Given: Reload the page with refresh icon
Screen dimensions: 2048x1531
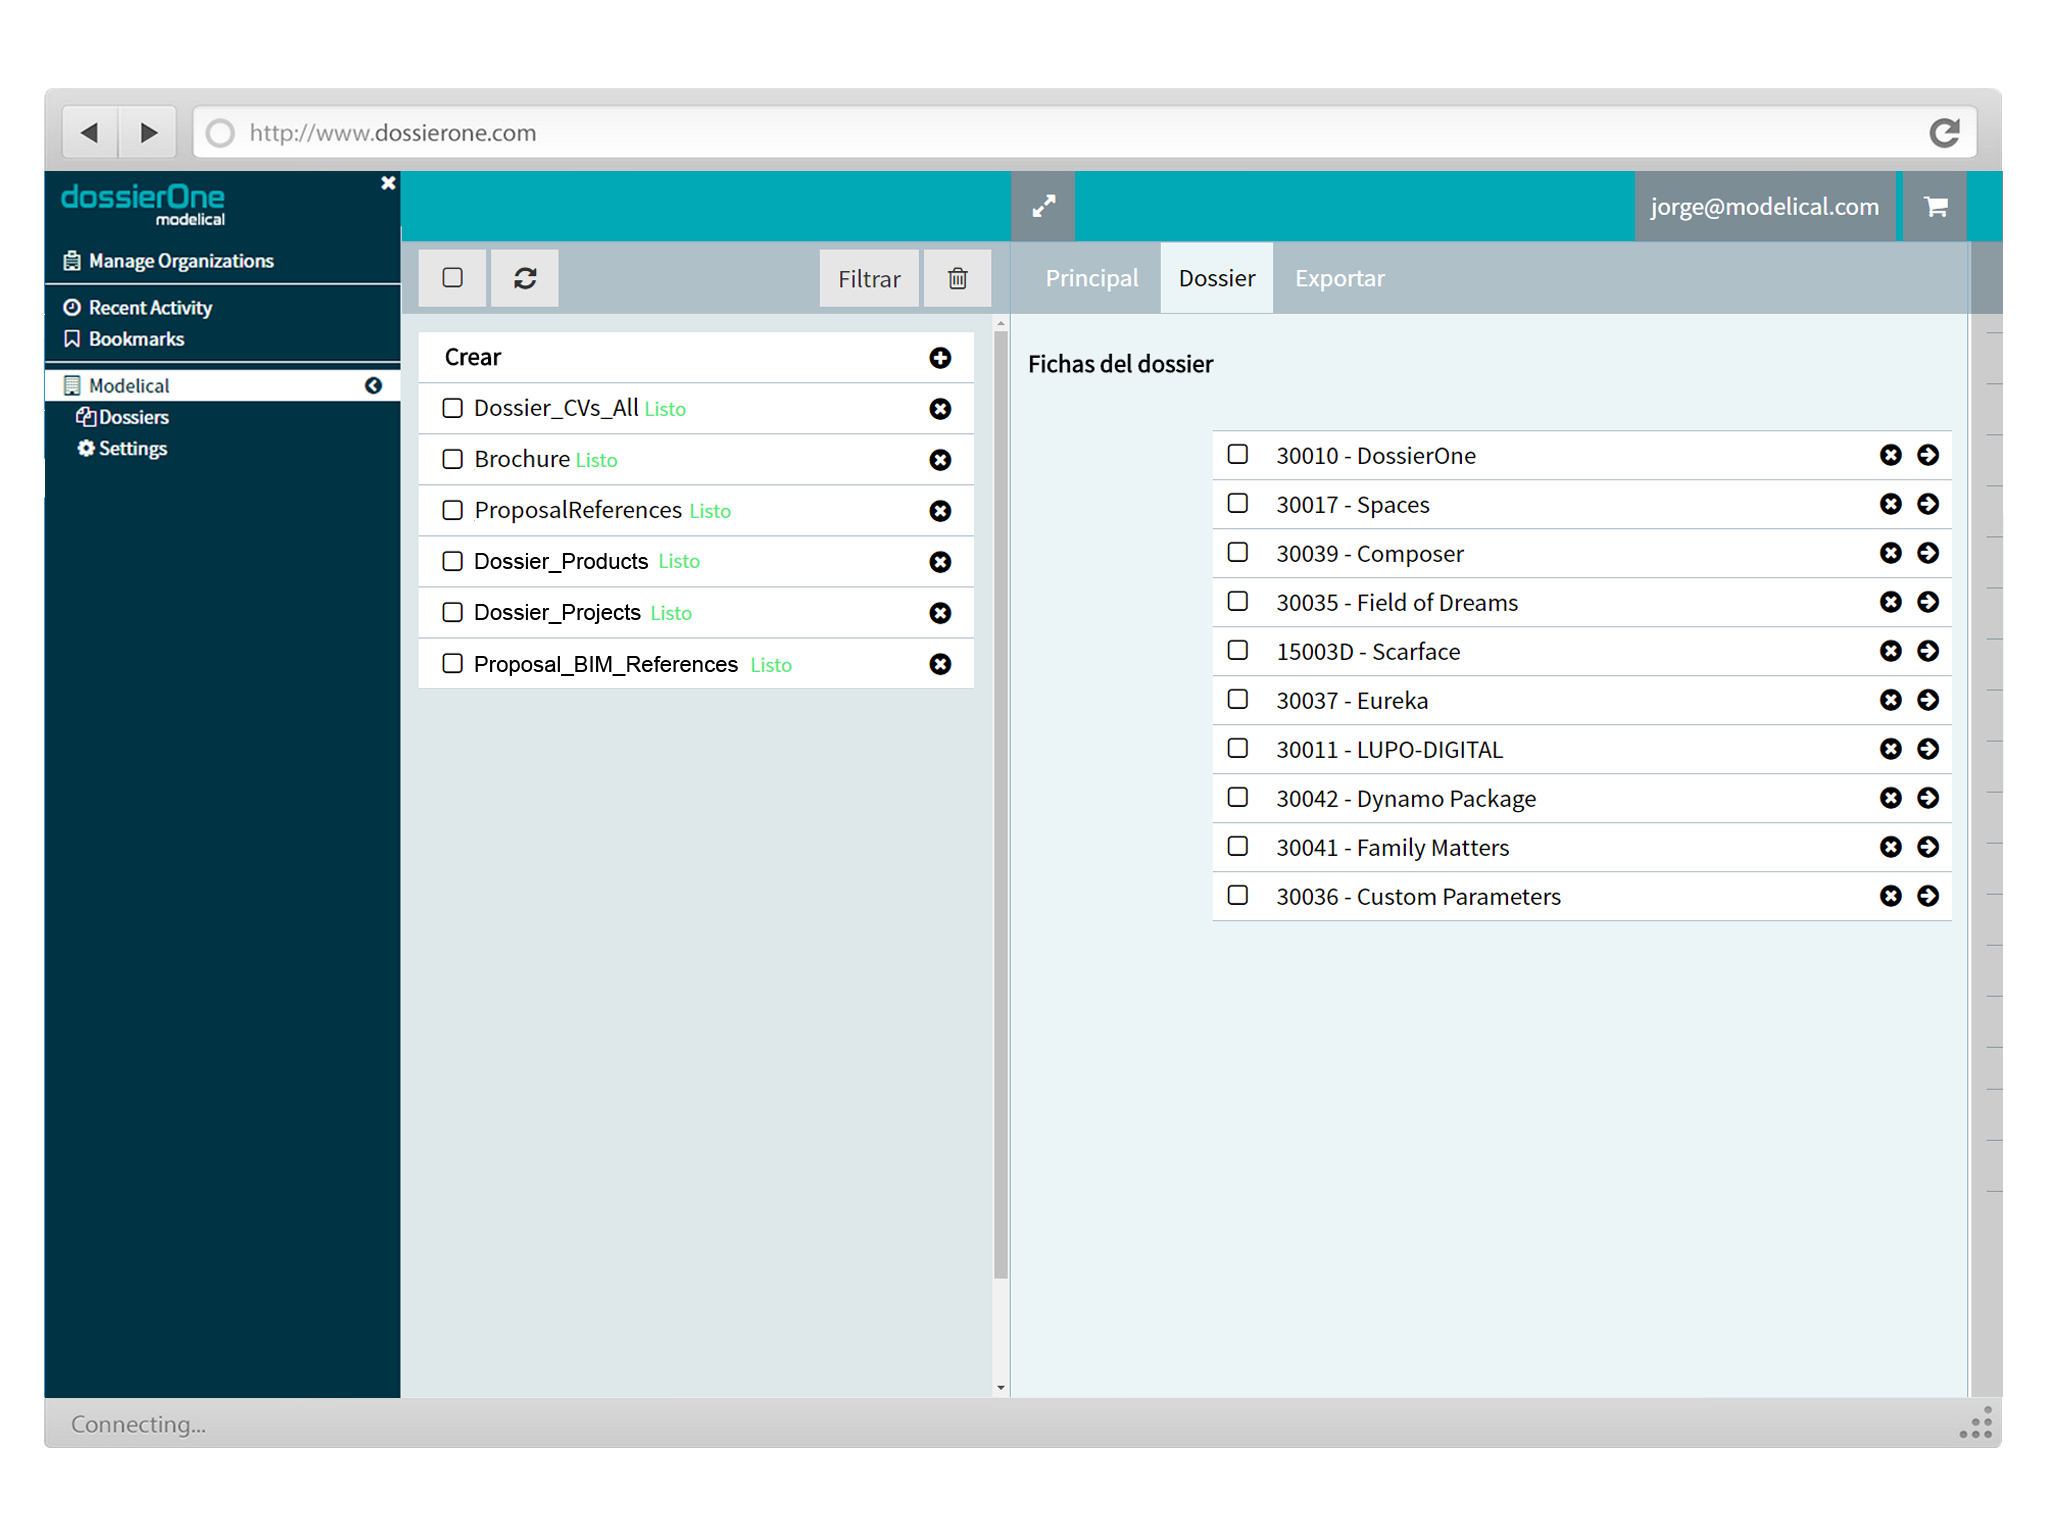Looking at the screenshot, I should pos(1943,132).
